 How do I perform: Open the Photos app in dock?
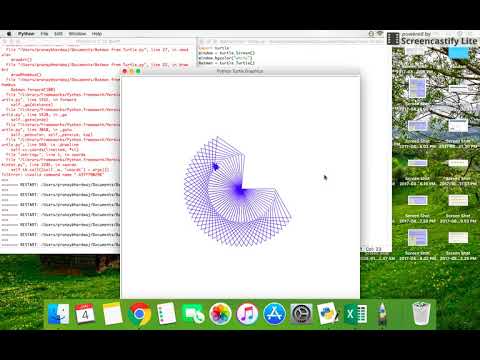(220, 314)
